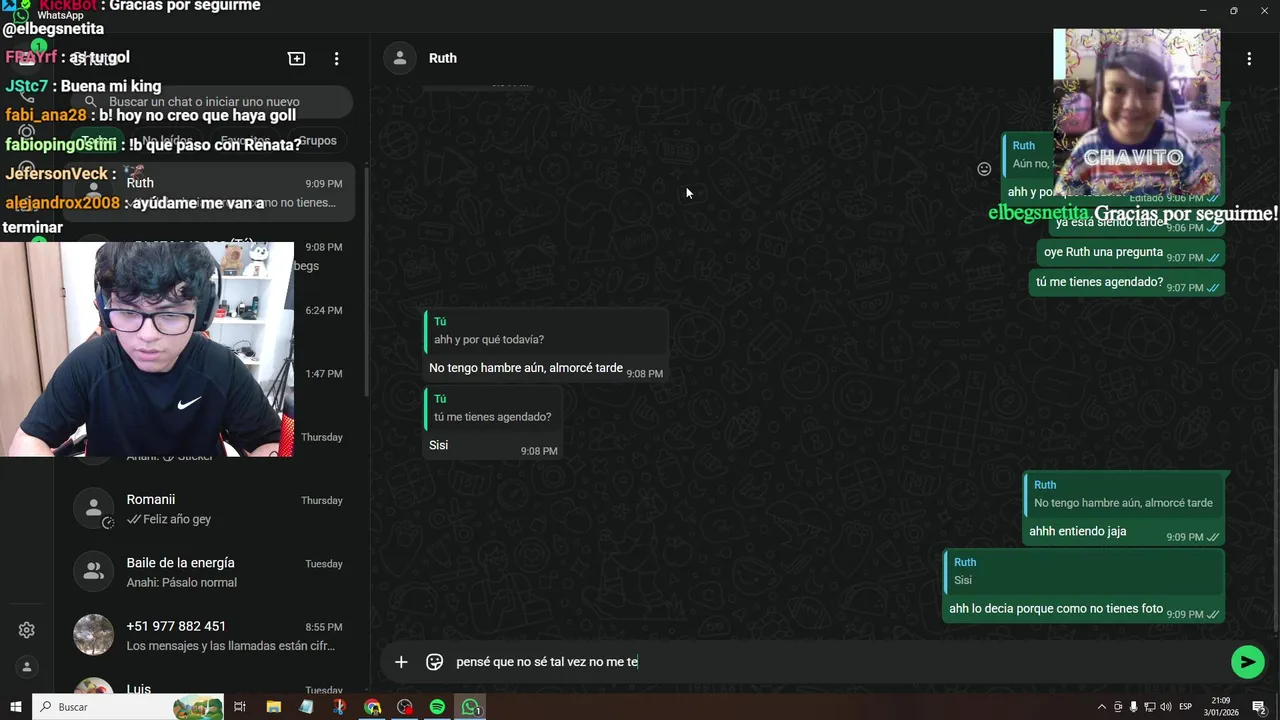This screenshot has height=720, width=1280.
Task: Click the +51 977 882 451 contact photo
Action: point(93,635)
